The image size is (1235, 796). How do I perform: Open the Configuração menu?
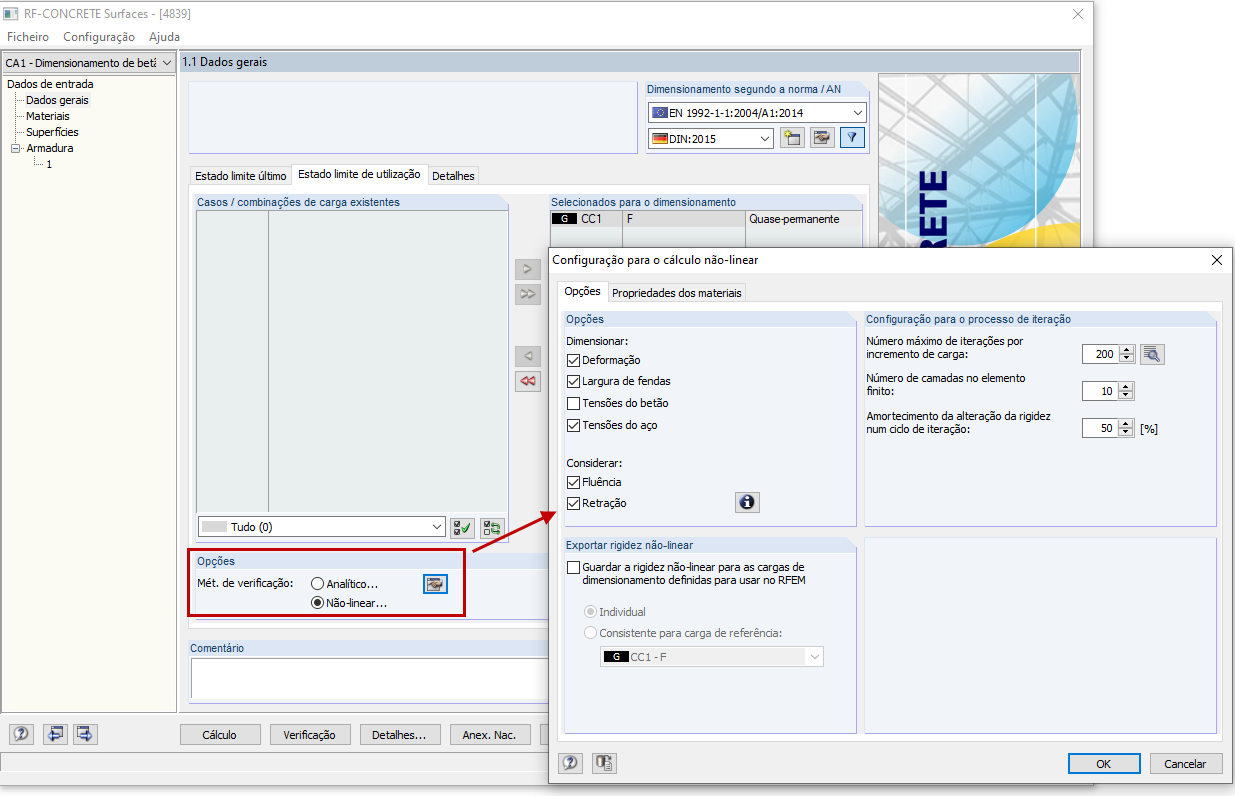point(99,37)
